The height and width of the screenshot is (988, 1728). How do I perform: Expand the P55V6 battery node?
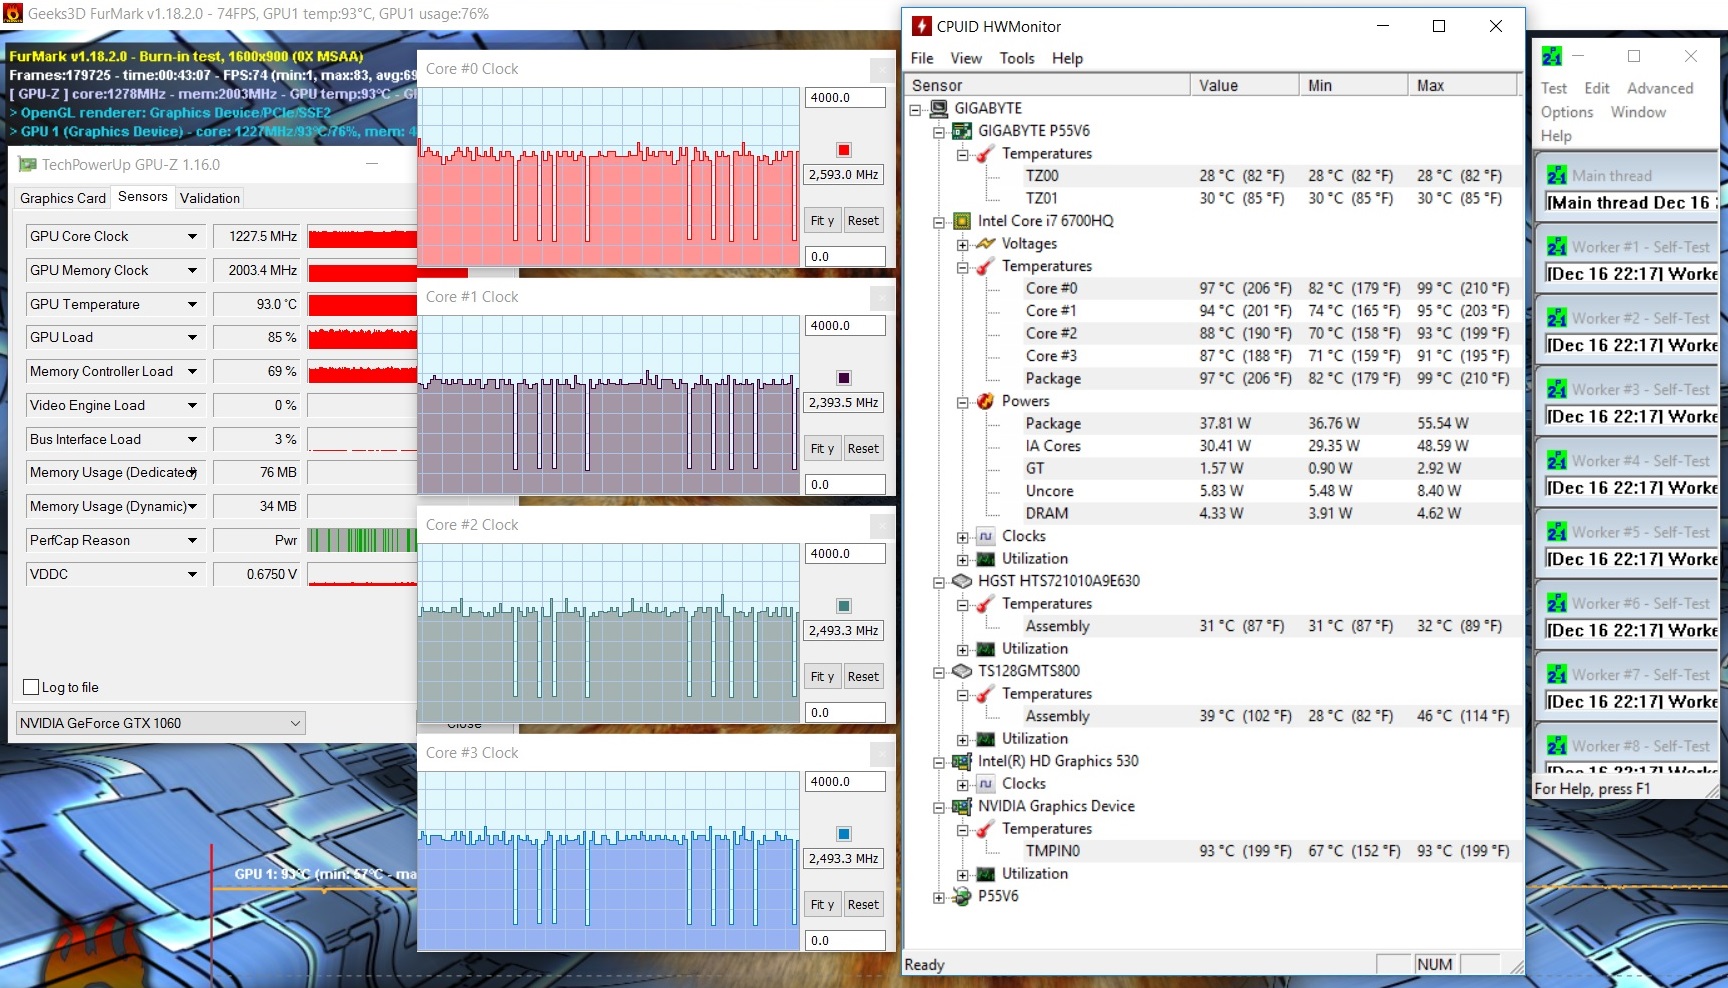point(938,897)
